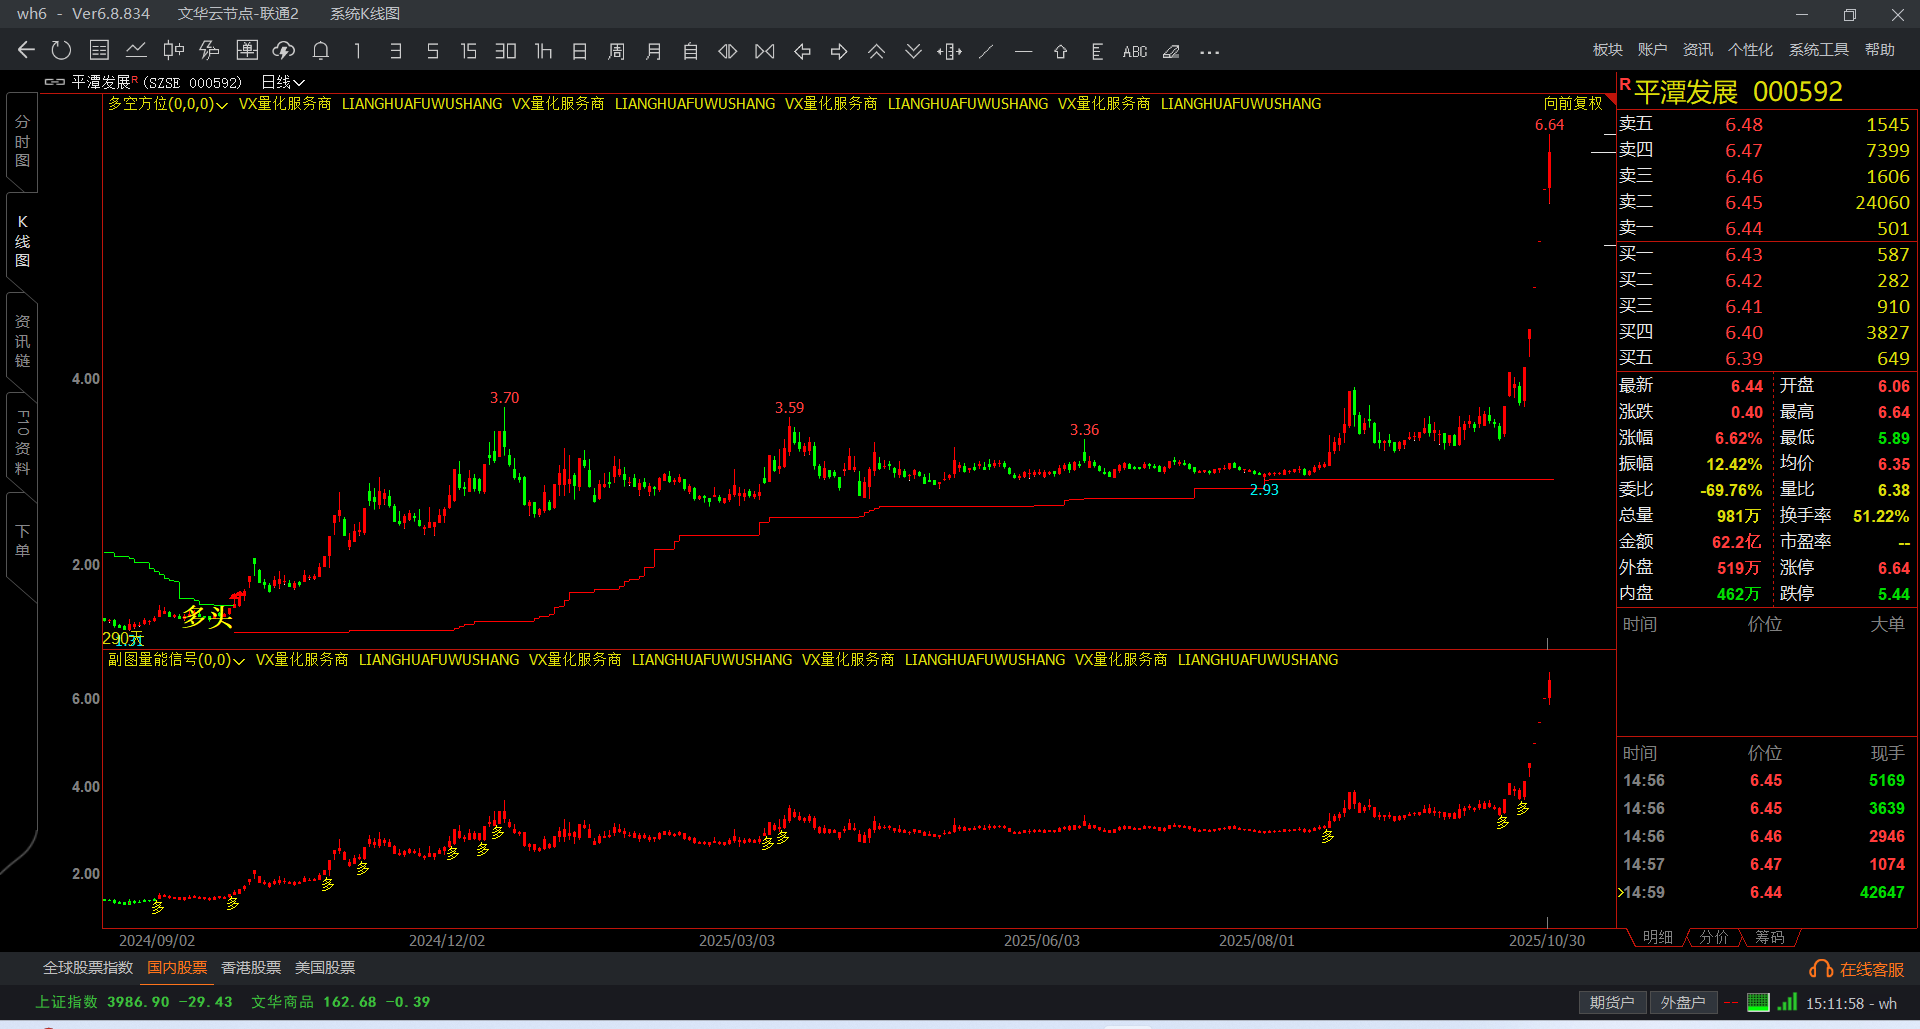Screen dimensions: 1920x1029
Task: Select the 5-minute period button
Action: point(433,51)
